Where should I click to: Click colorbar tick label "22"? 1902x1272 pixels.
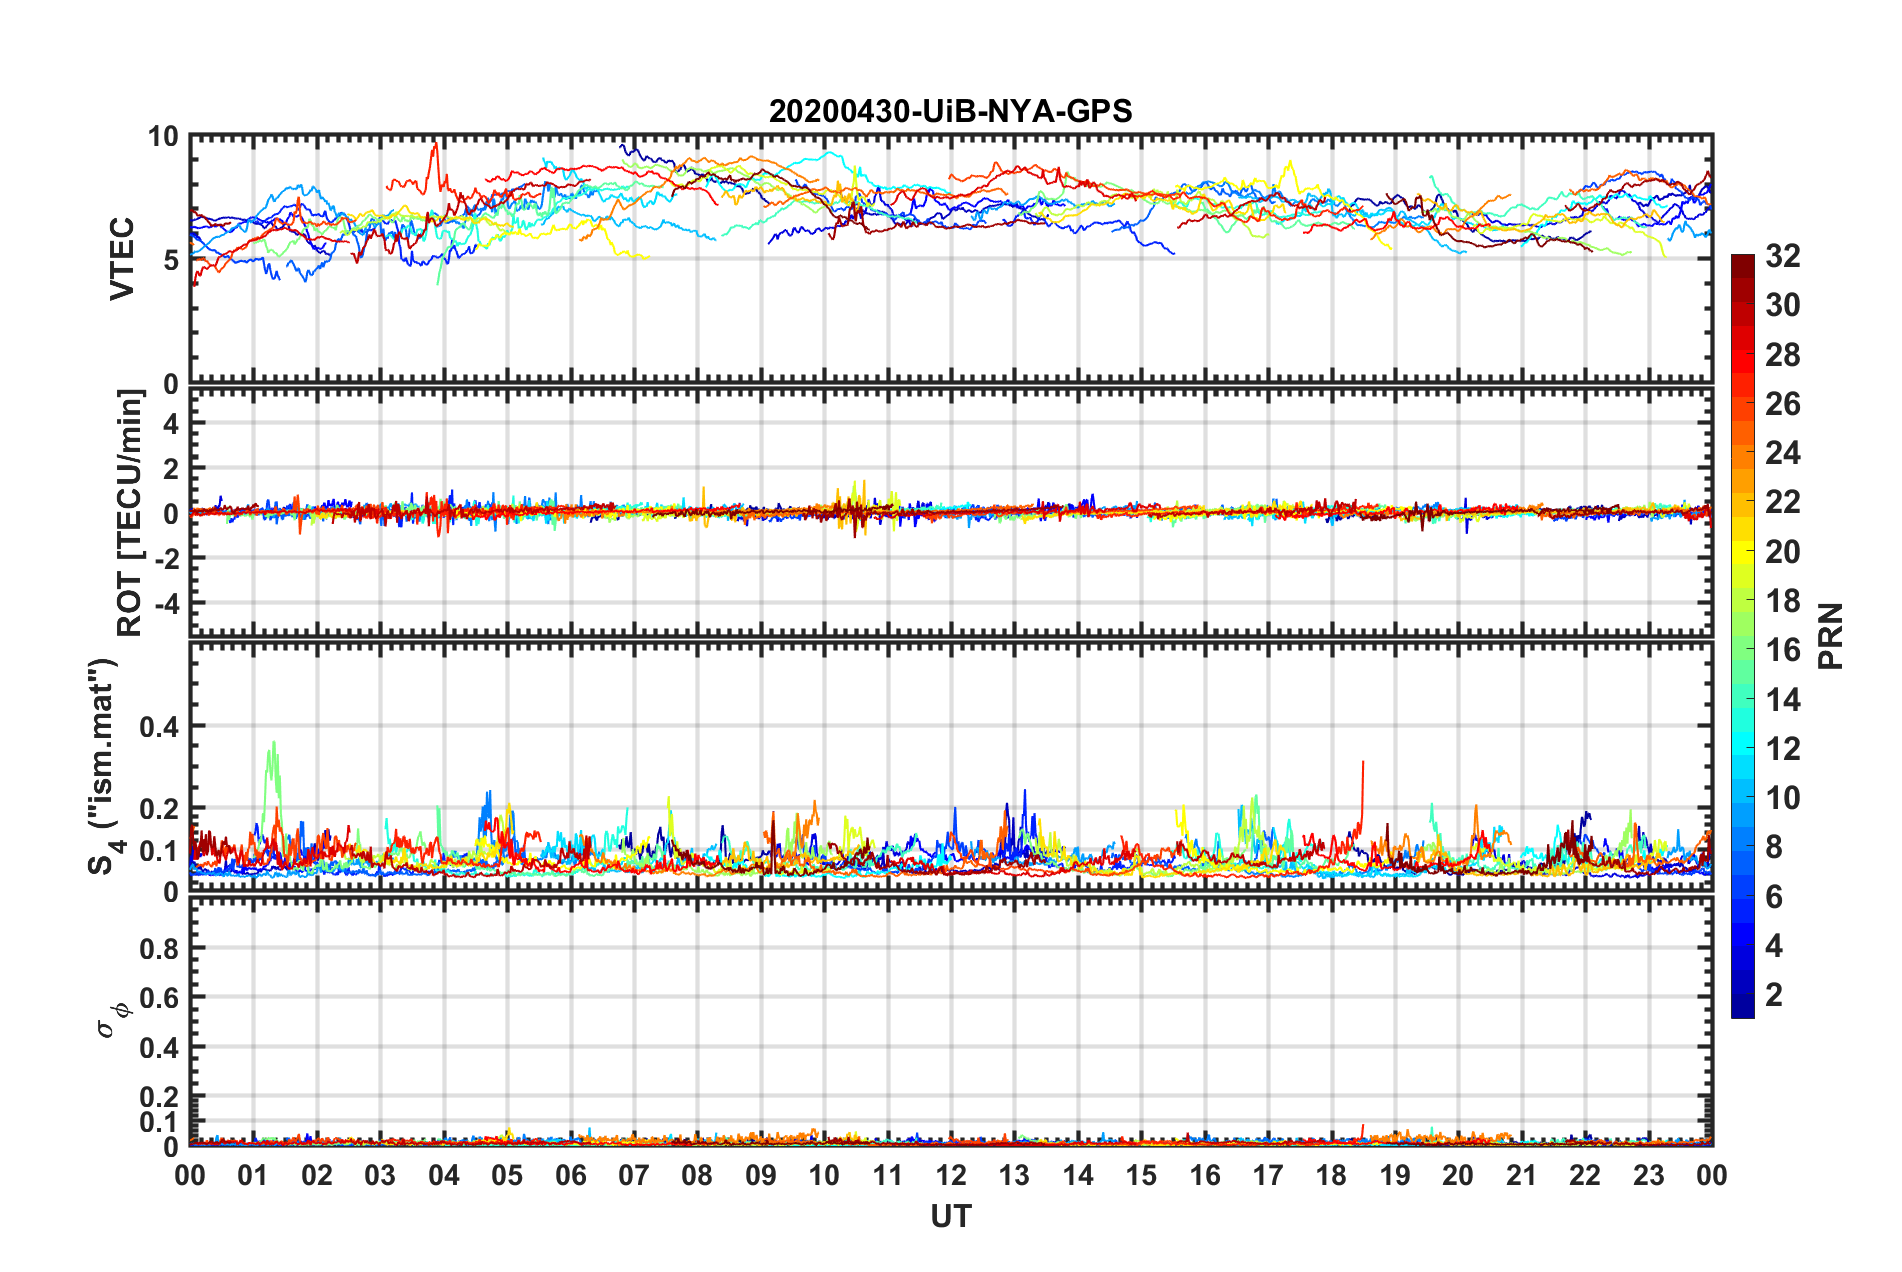1782,502
